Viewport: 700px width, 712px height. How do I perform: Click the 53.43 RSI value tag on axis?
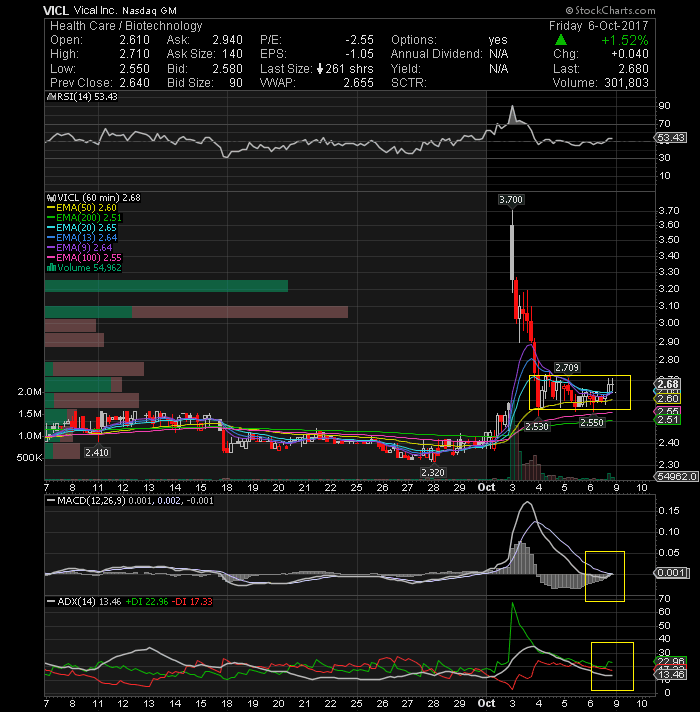(671, 138)
